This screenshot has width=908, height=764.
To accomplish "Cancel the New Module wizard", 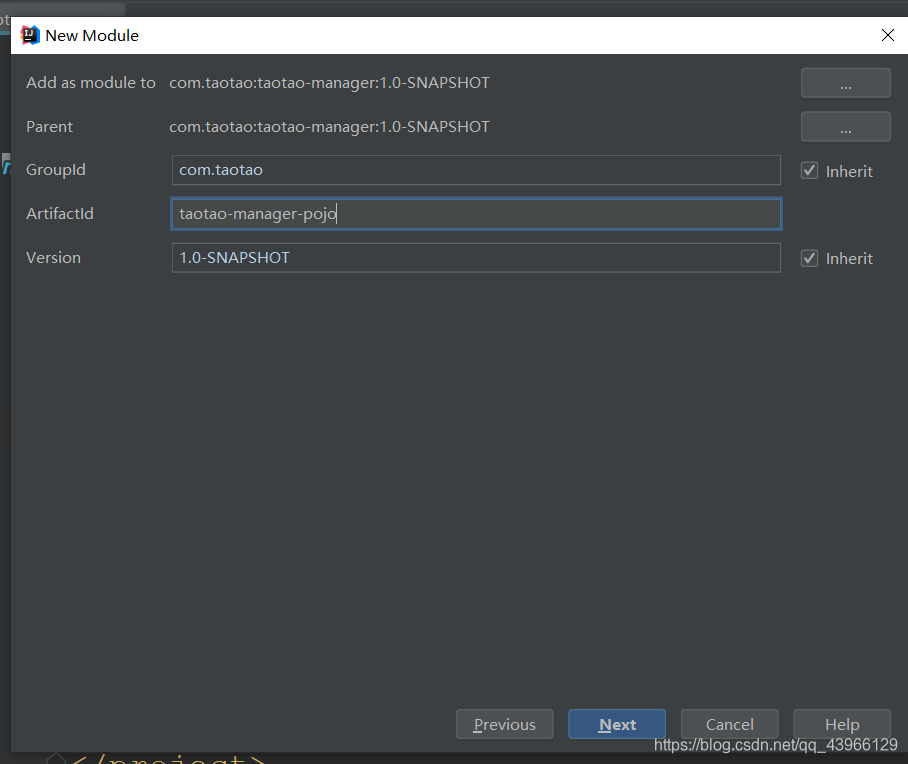I will coord(730,724).
